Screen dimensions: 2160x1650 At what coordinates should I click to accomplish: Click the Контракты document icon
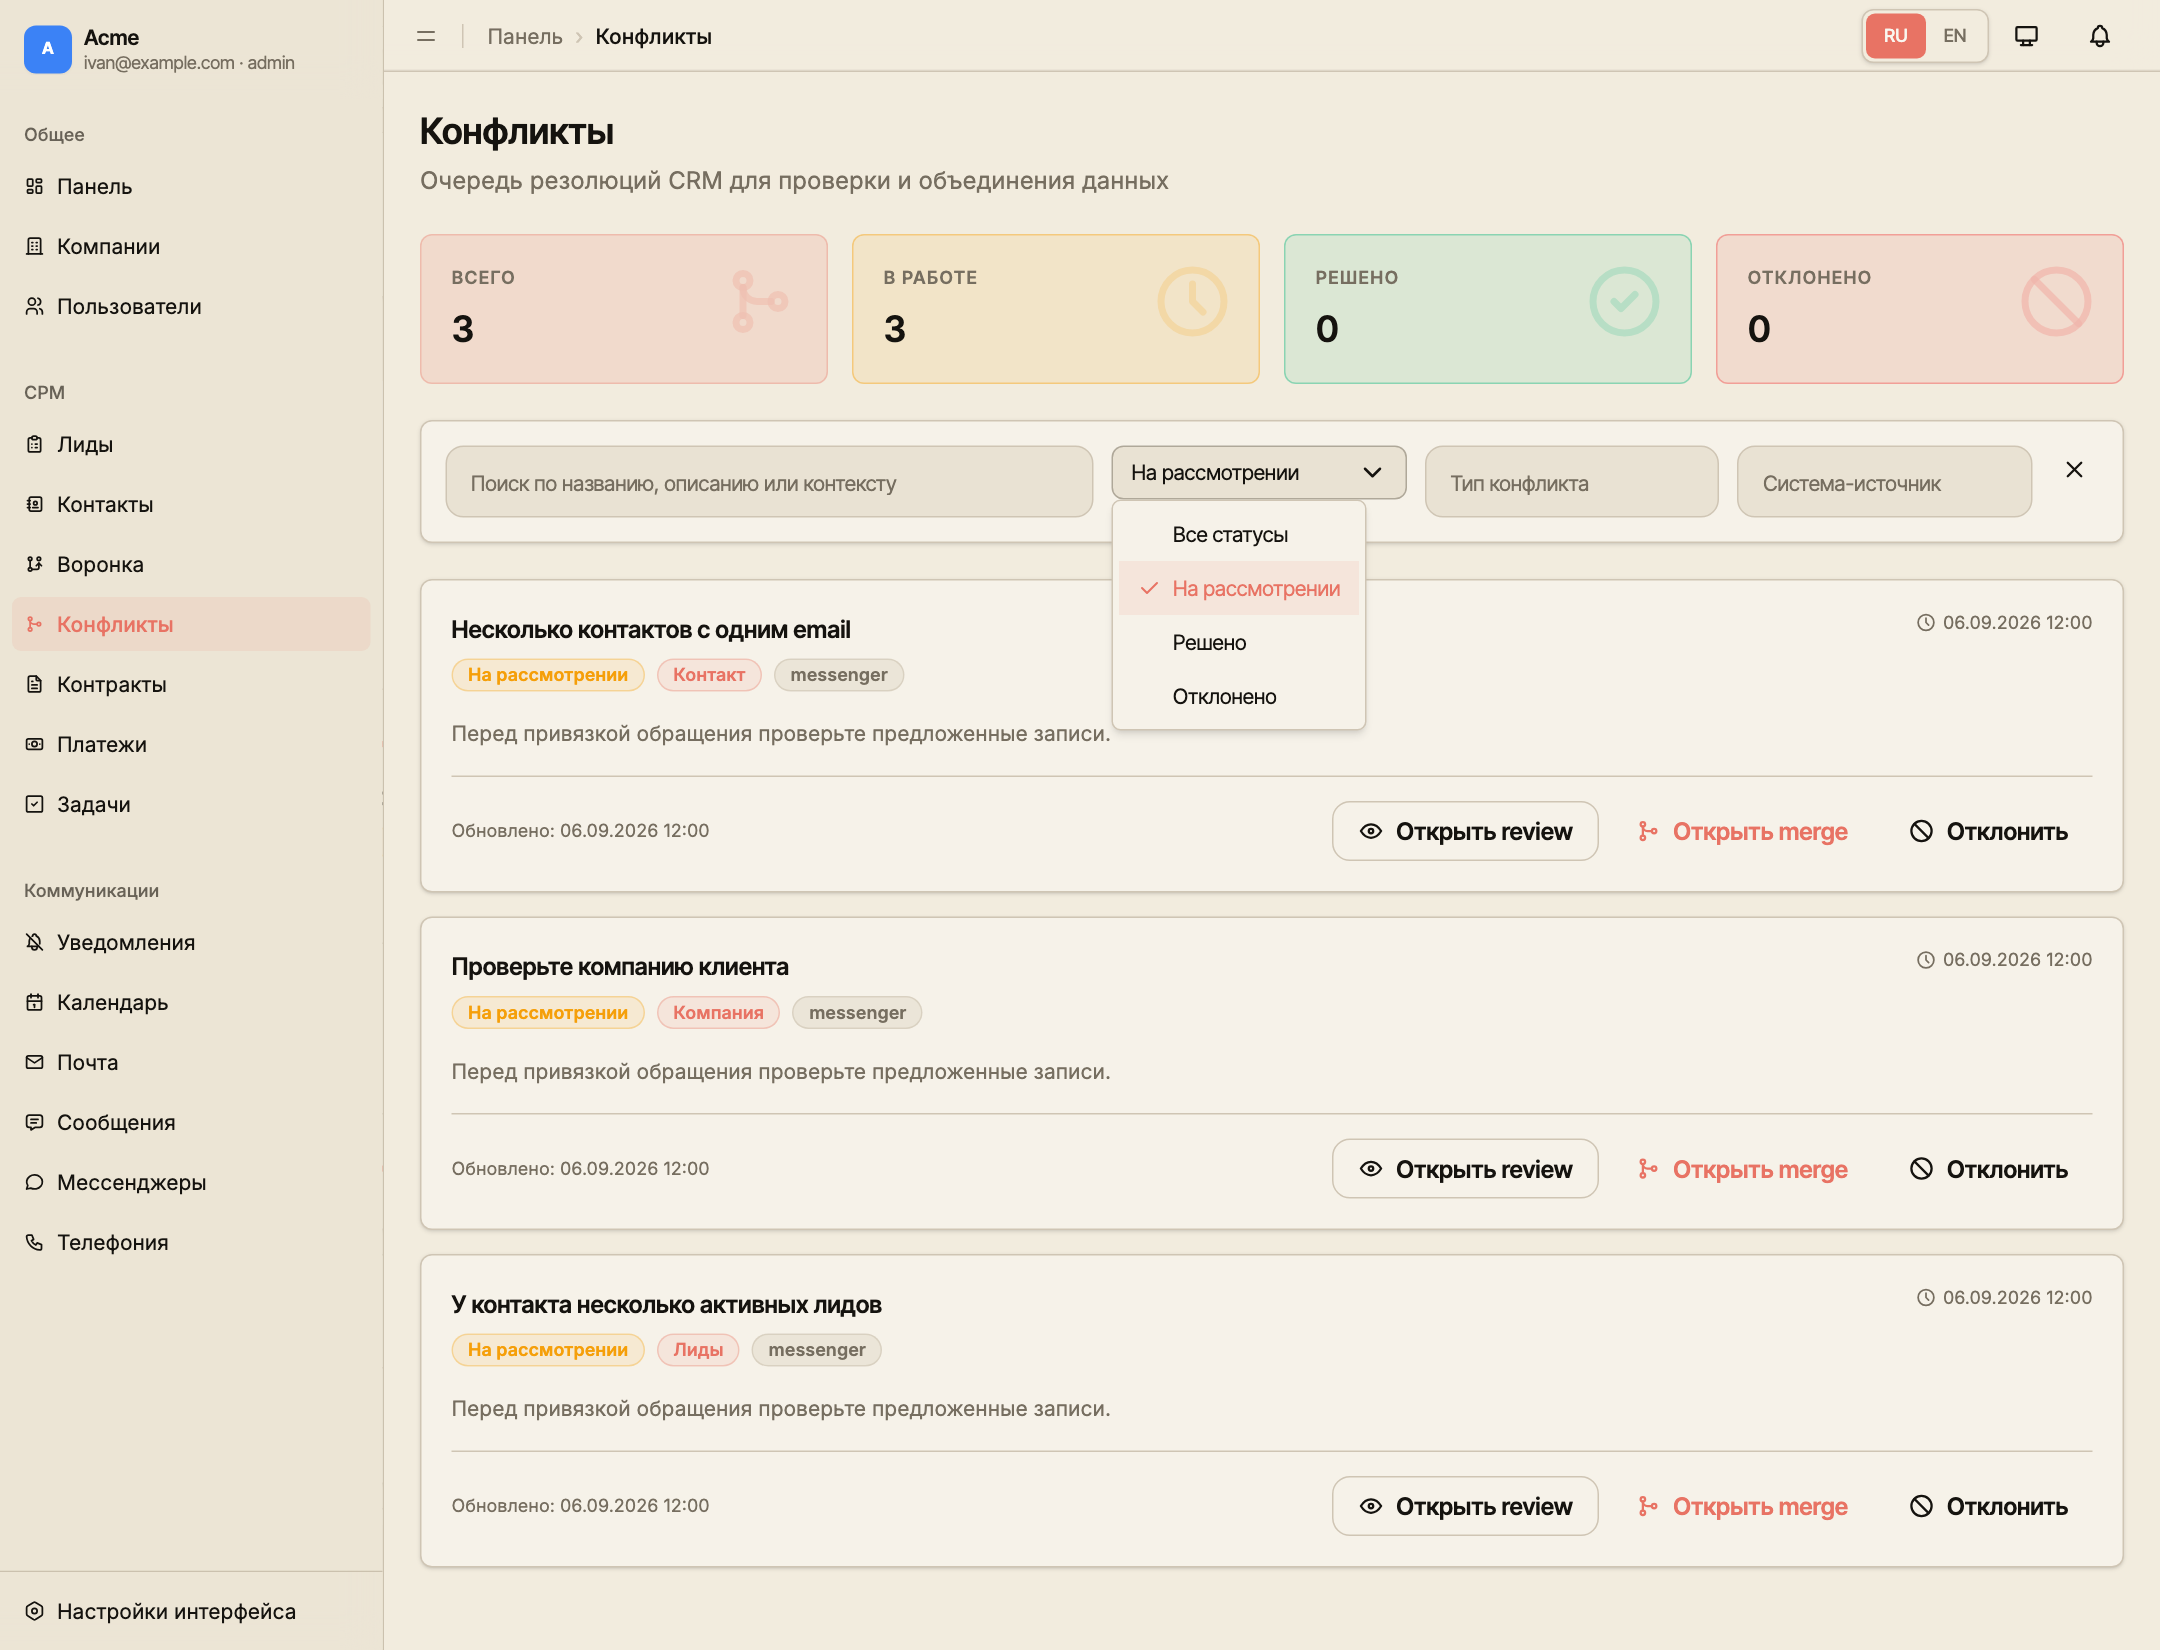point(35,684)
